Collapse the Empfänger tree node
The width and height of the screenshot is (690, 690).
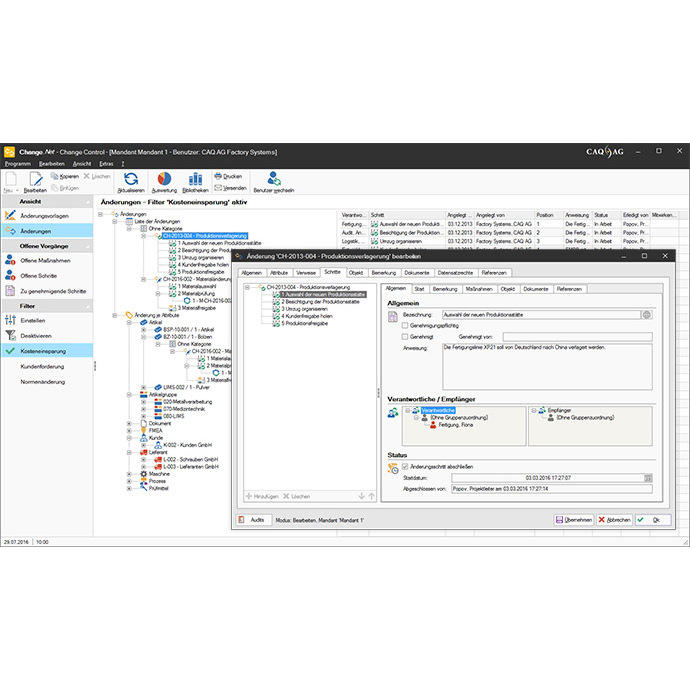point(532,410)
